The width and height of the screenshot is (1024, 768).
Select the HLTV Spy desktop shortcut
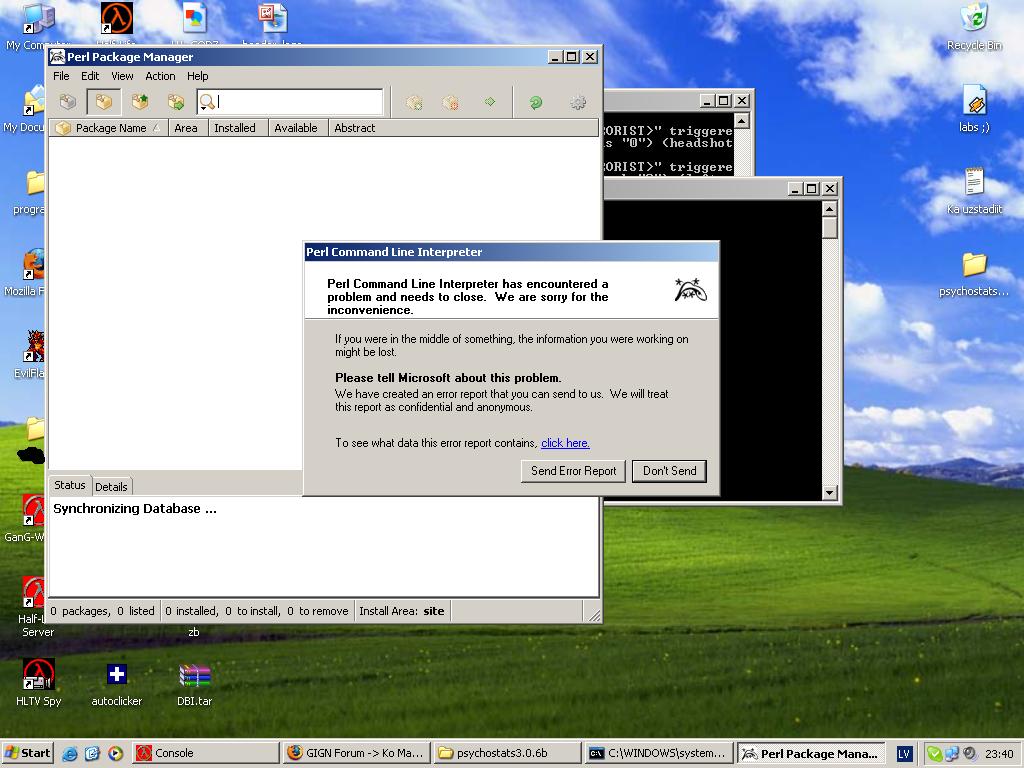(x=39, y=682)
